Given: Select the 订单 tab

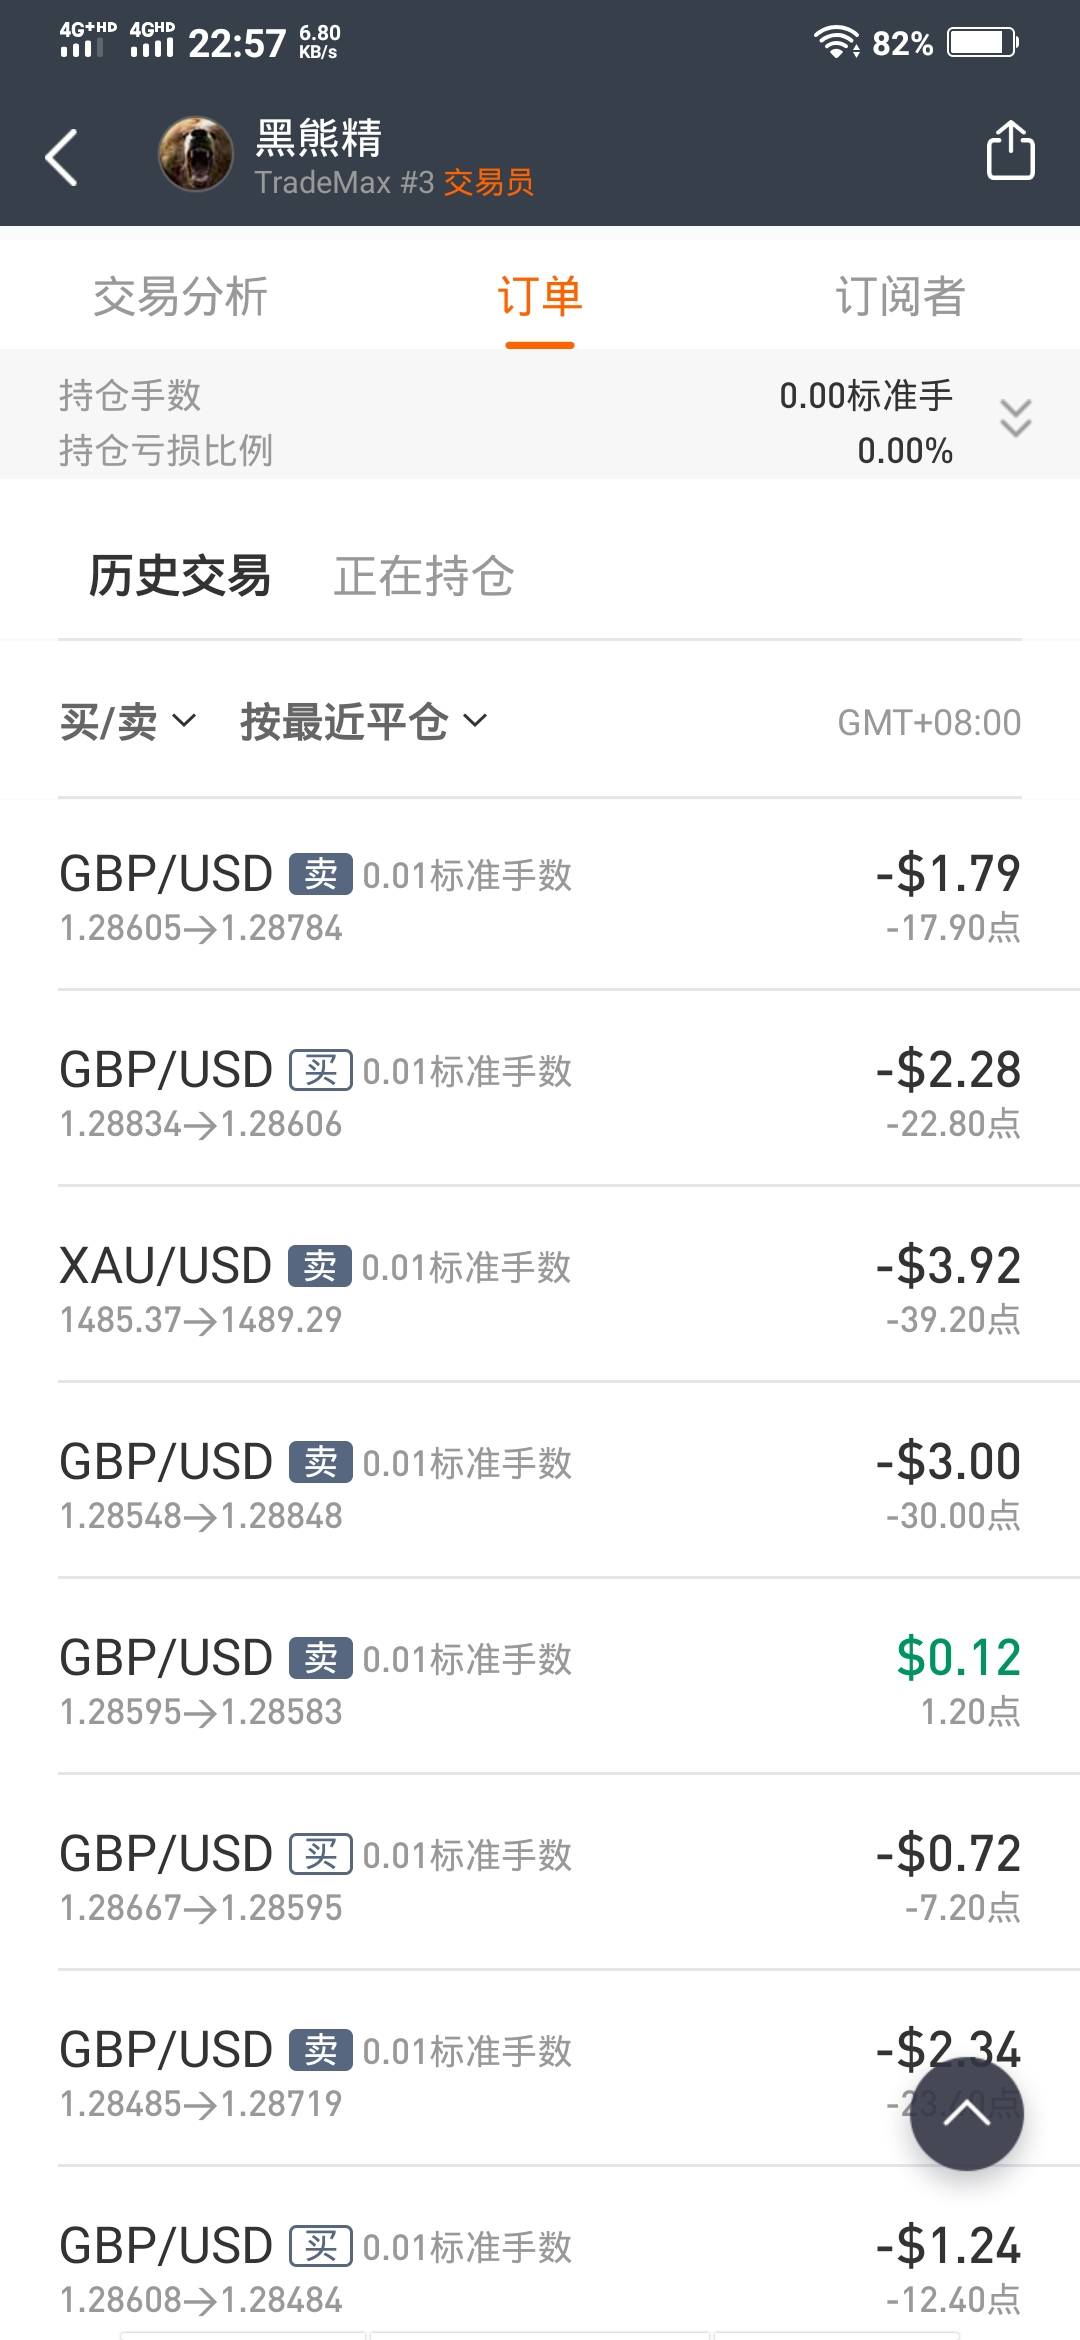Looking at the screenshot, I should pyautogui.click(x=540, y=297).
